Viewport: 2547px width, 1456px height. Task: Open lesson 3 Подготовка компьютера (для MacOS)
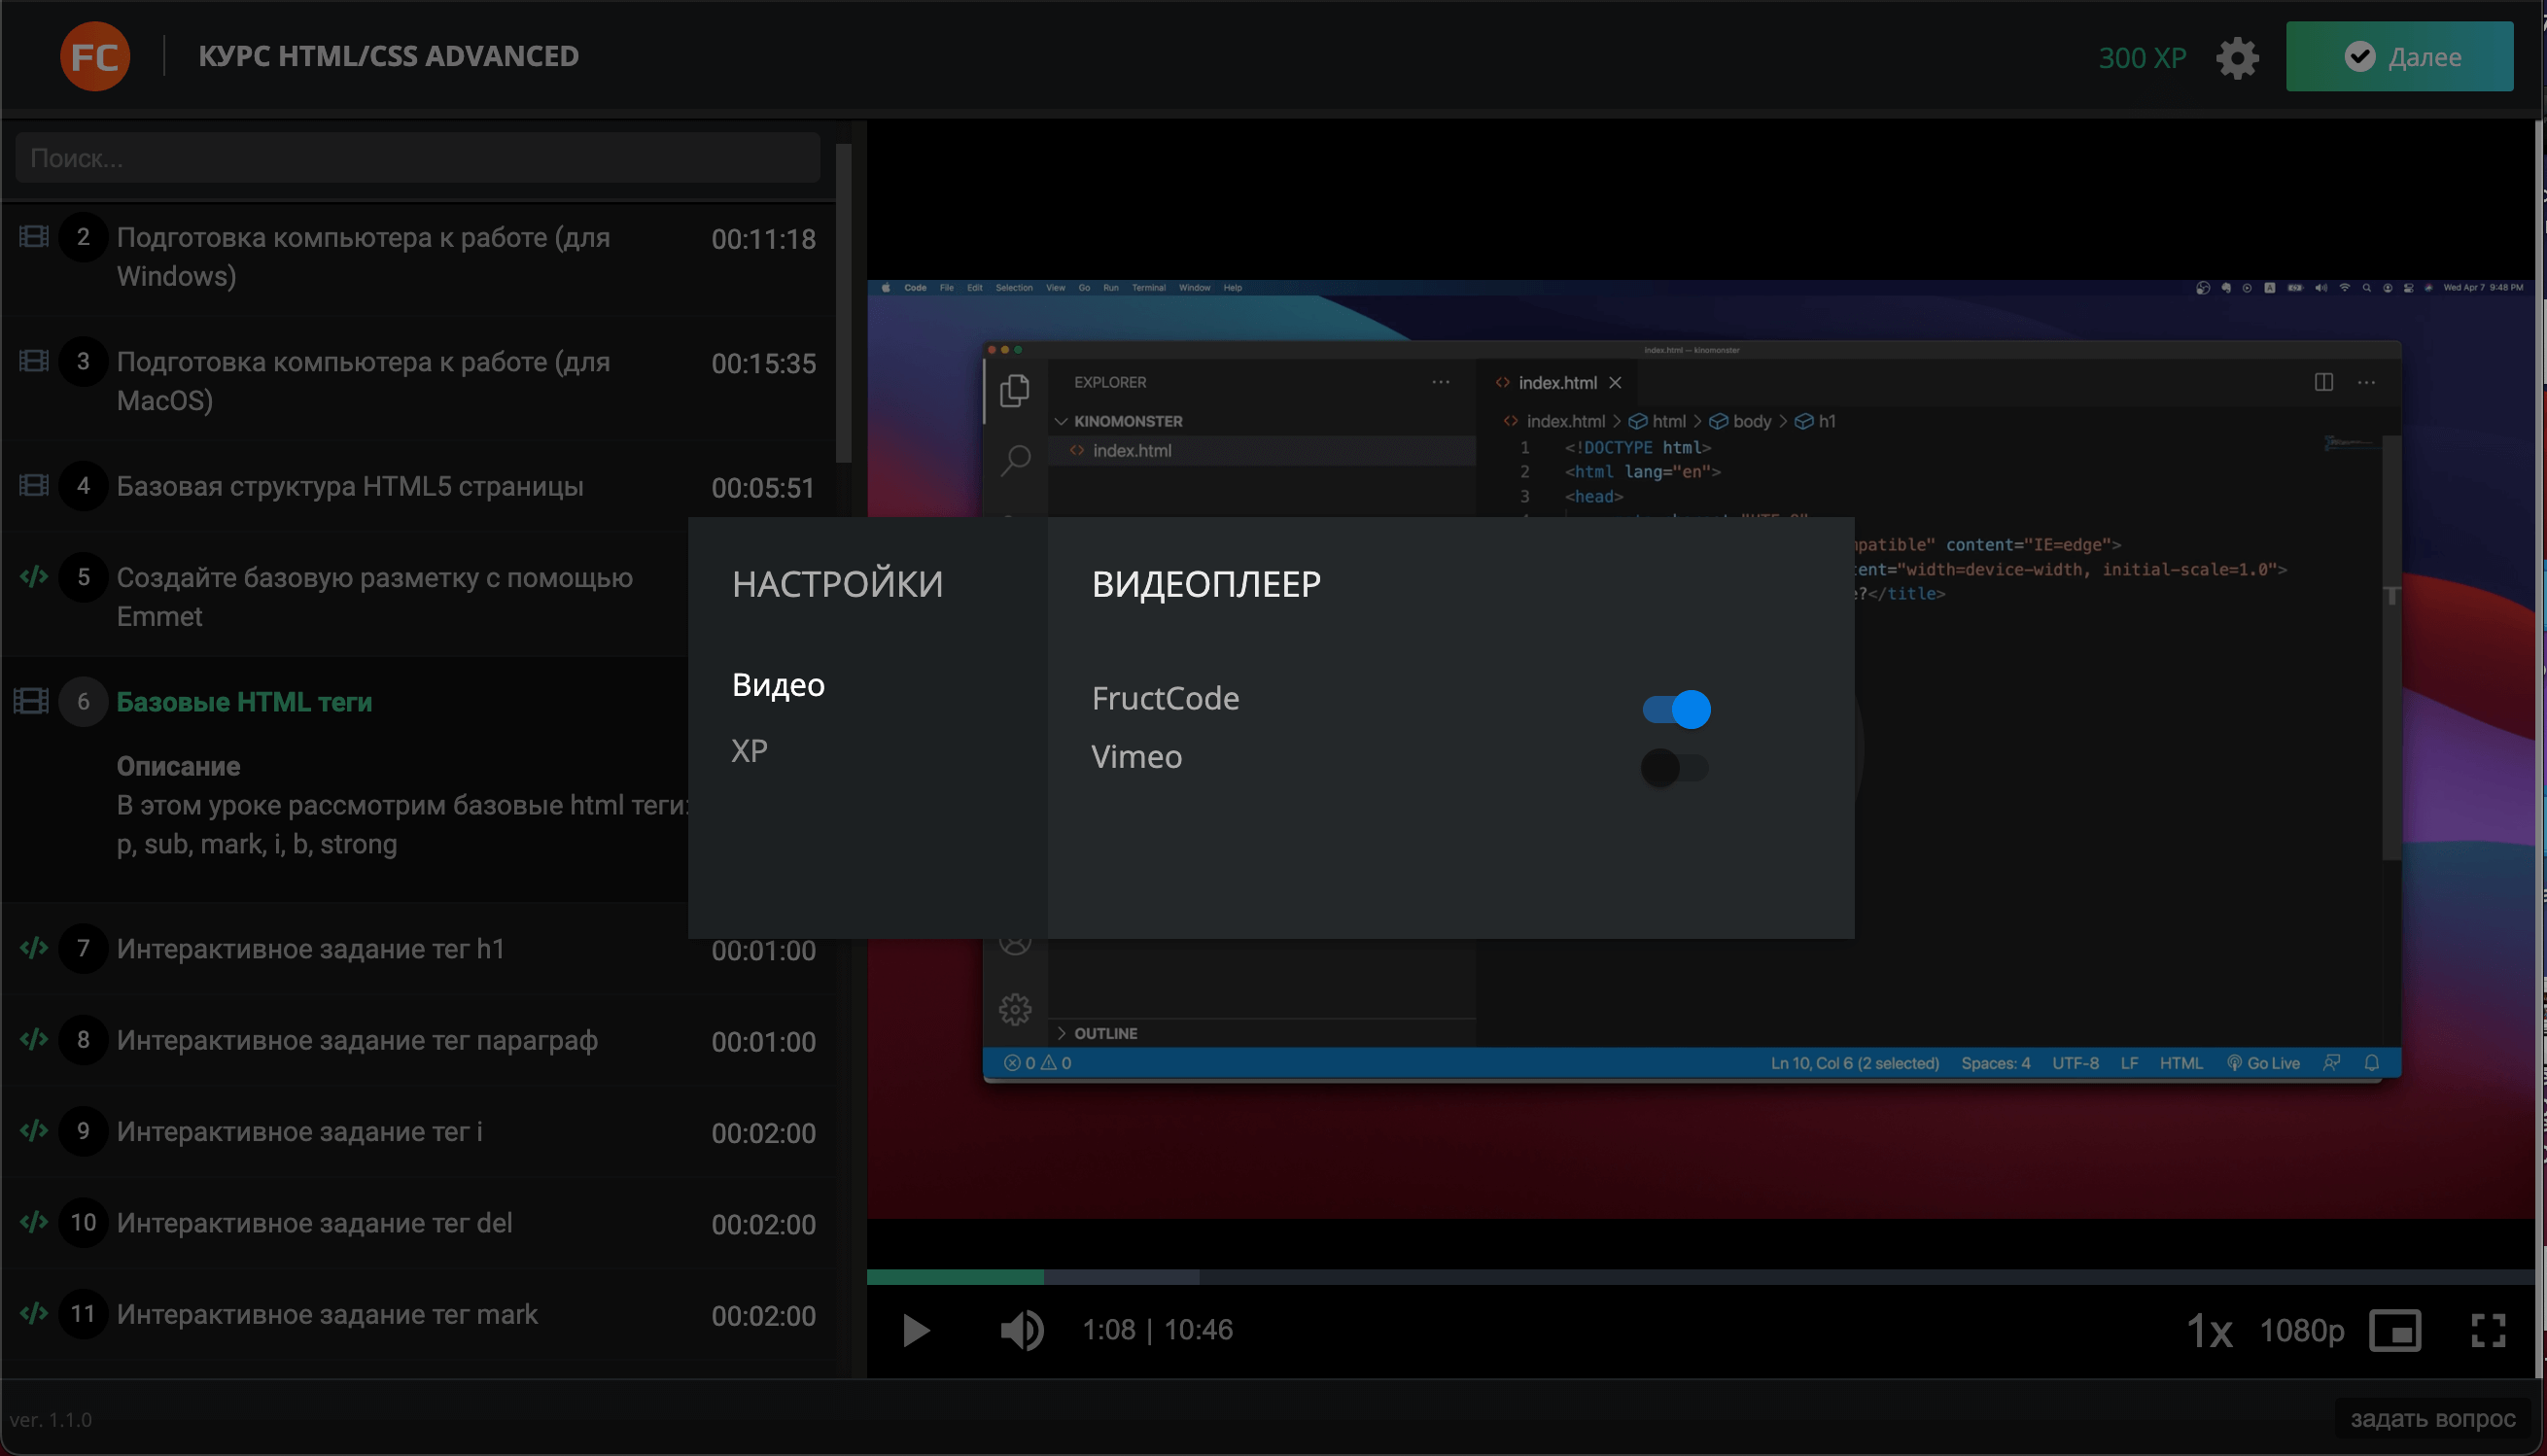click(419, 381)
